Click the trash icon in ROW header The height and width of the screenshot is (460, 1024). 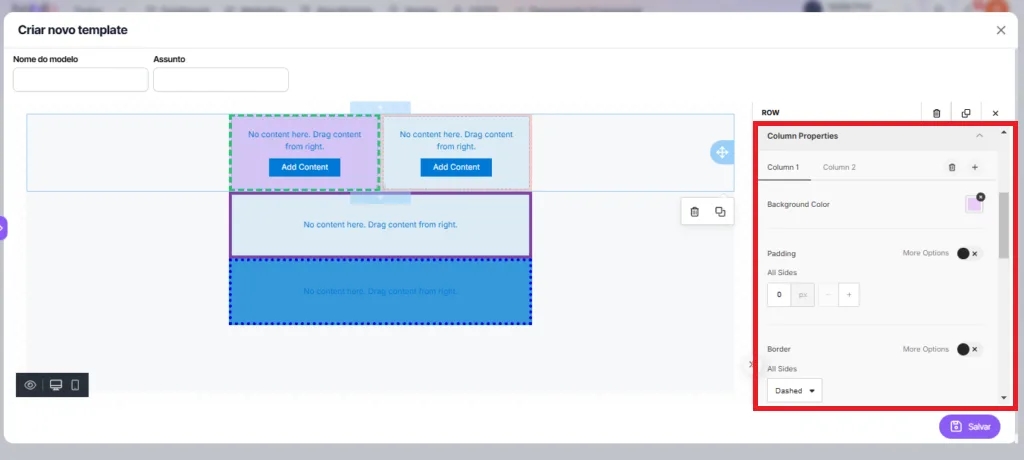pos(936,113)
